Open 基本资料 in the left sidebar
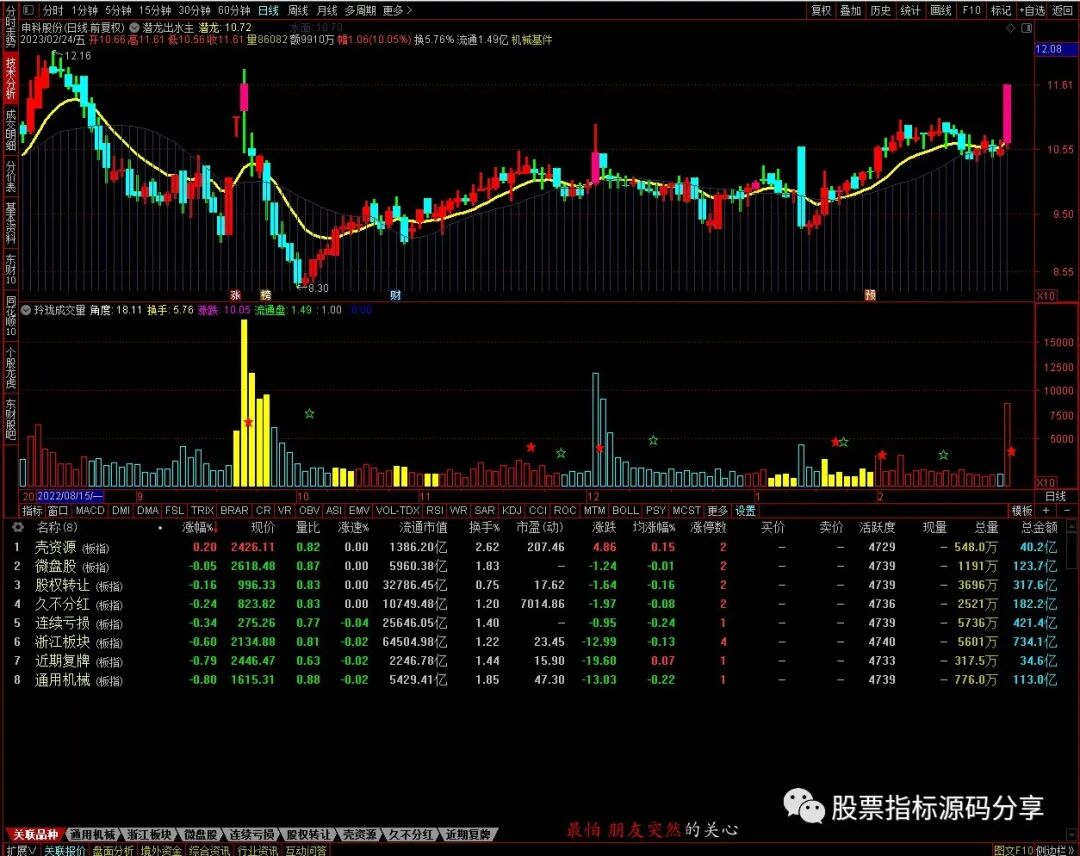The width and height of the screenshot is (1080, 856). point(10,222)
